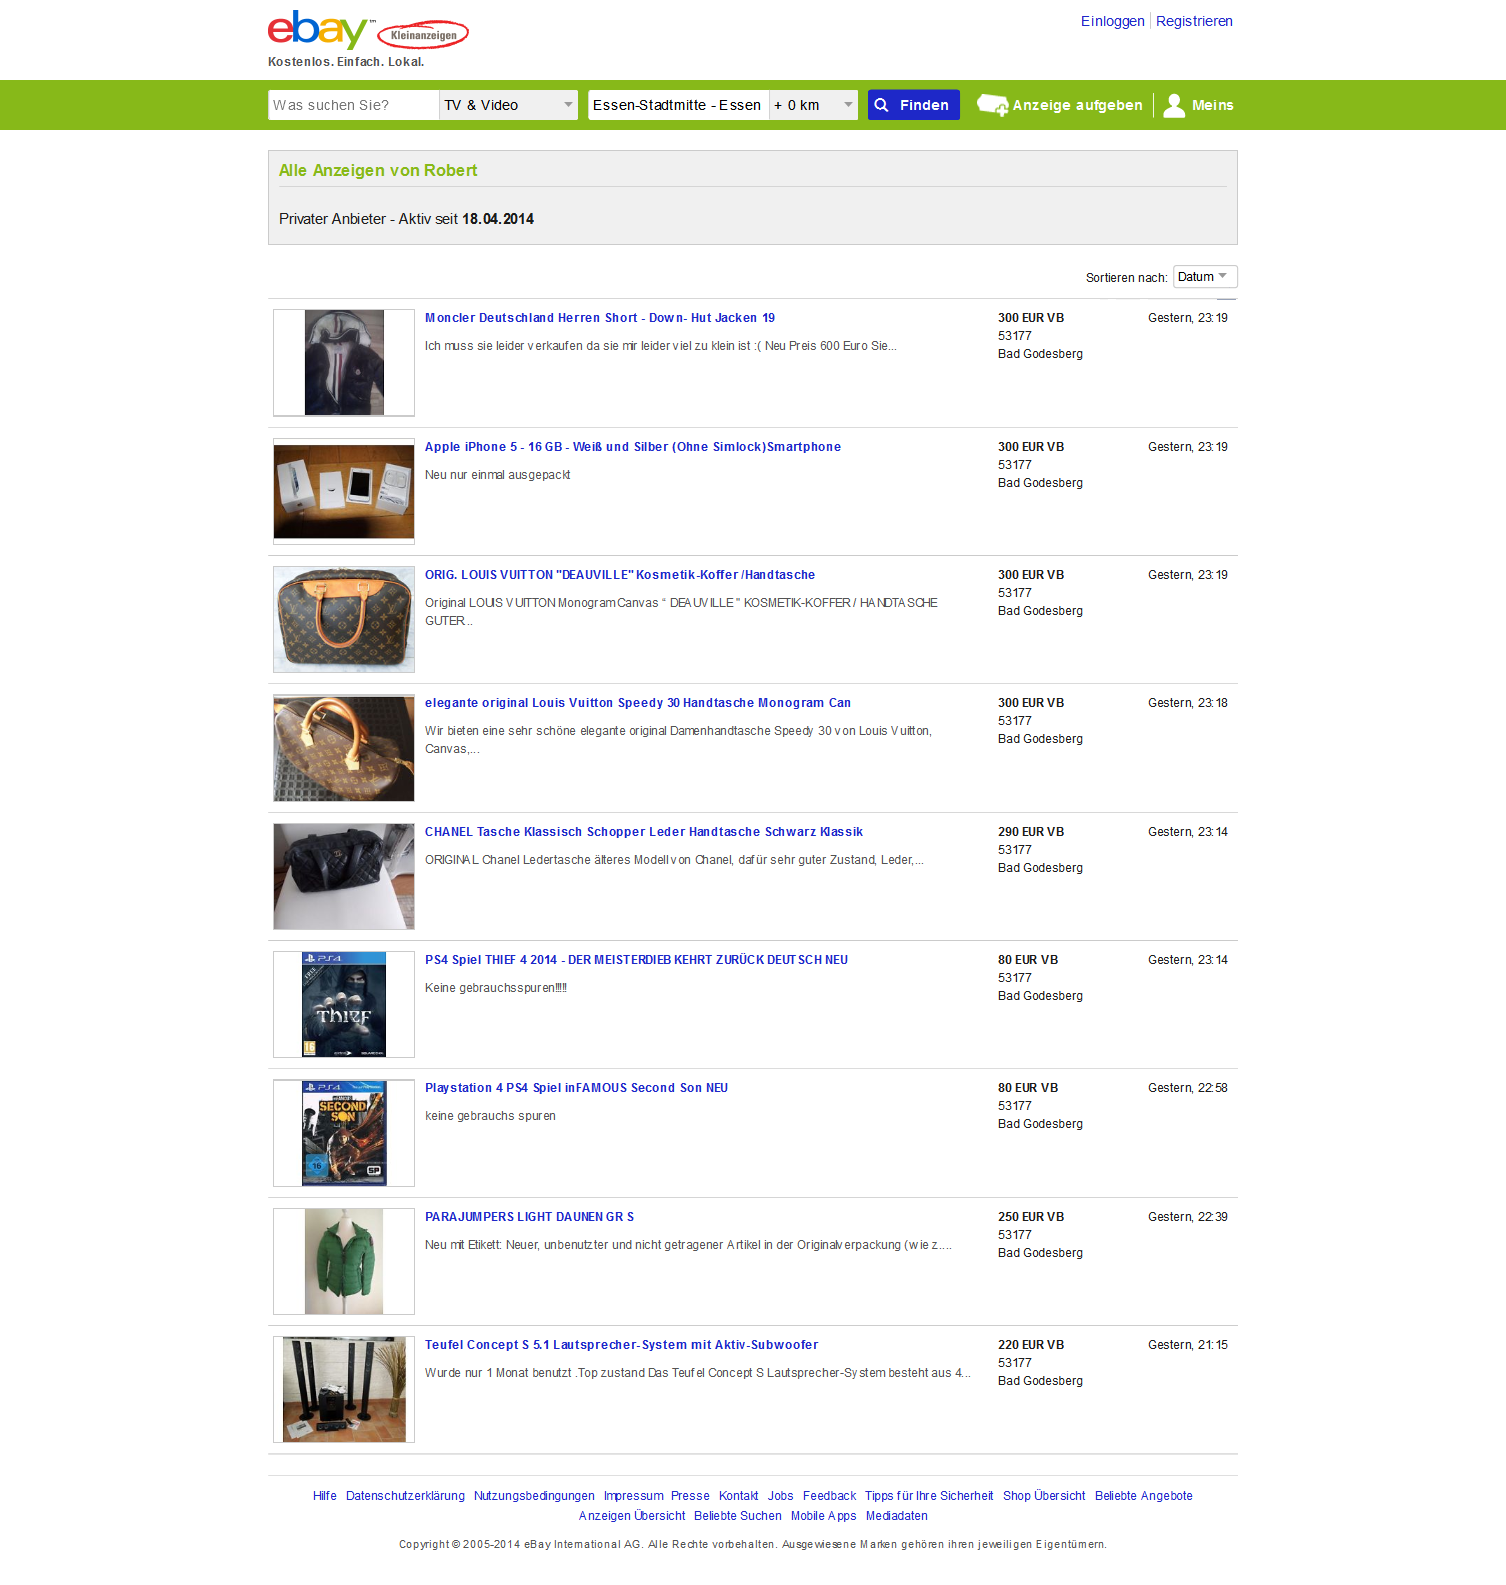Click the Mobile Apps footer link

(824, 1516)
